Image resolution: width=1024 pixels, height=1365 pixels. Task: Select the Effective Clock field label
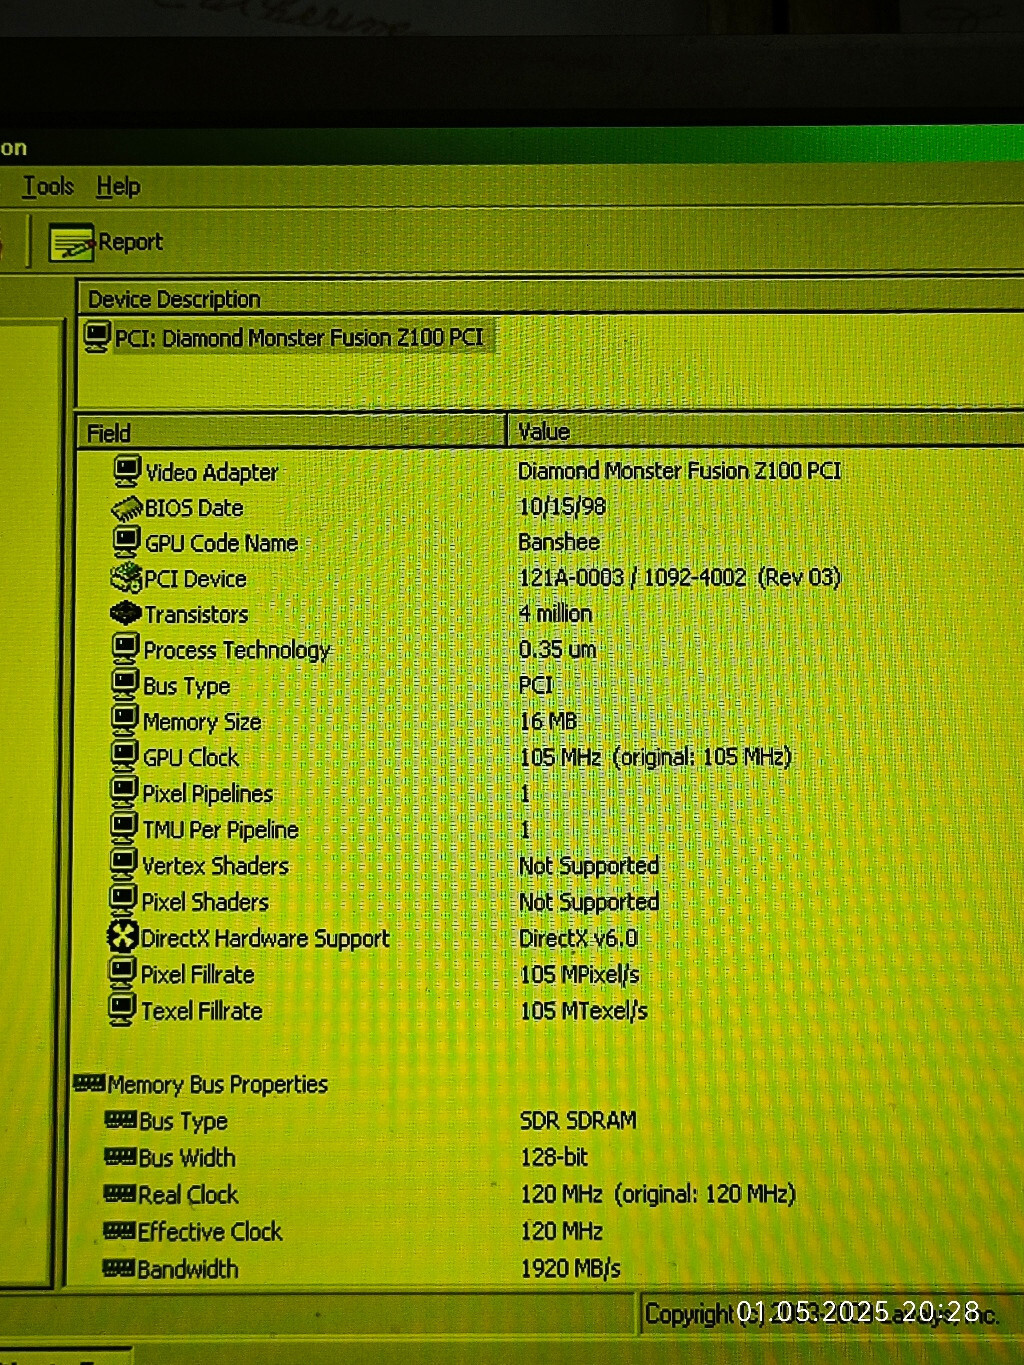[210, 1232]
